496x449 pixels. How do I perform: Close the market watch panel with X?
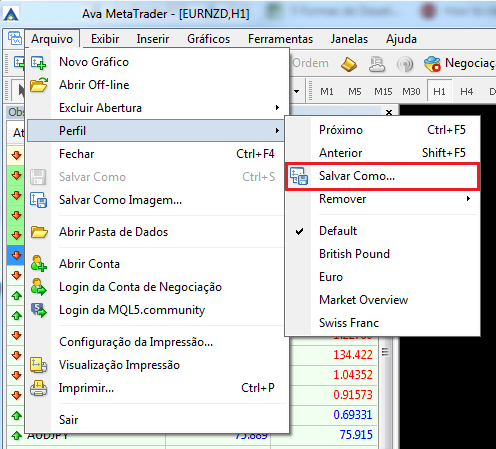click(x=389, y=112)
